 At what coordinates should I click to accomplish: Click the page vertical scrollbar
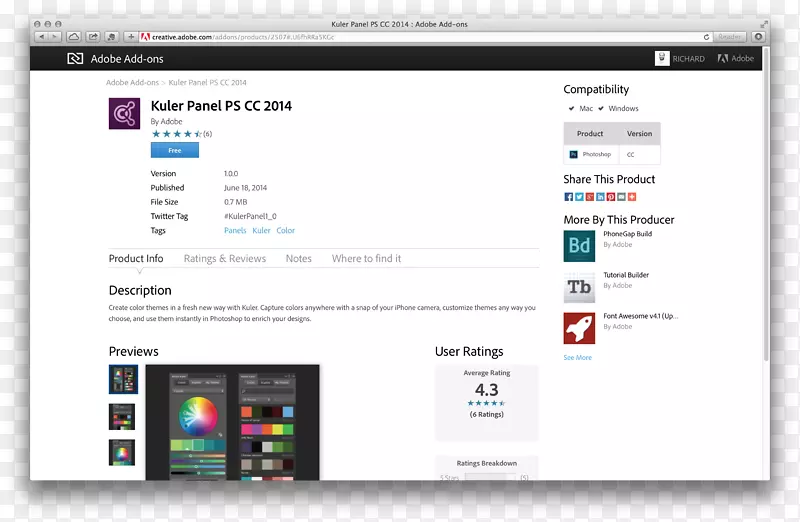766,204
